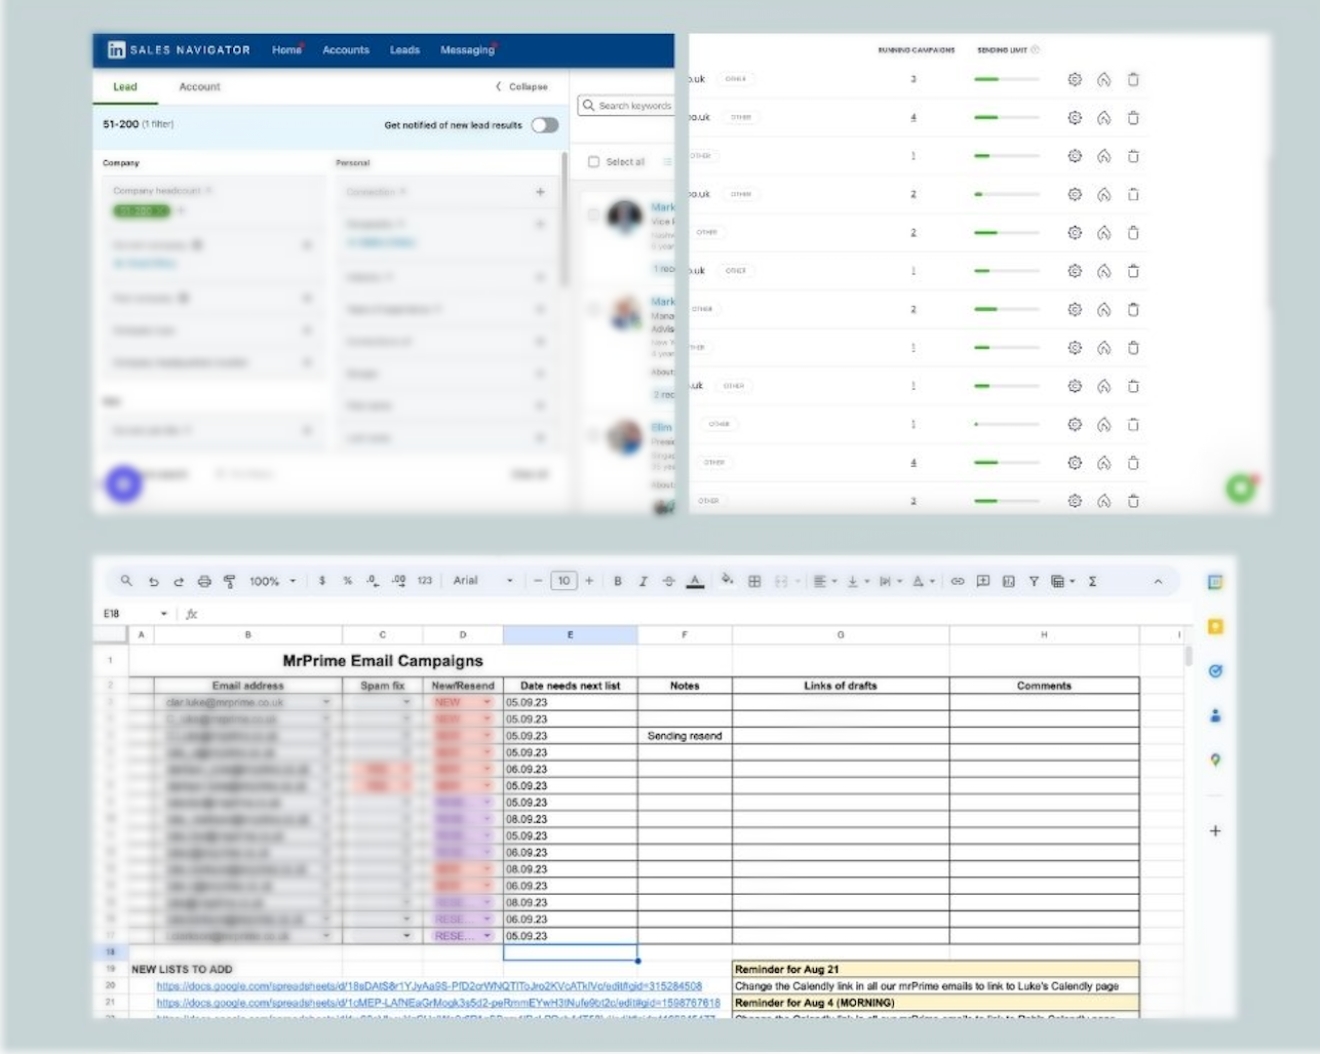Undo the last action in Sheets
This screenshot has height=1054, width=1320.
(x=153, y=581)
